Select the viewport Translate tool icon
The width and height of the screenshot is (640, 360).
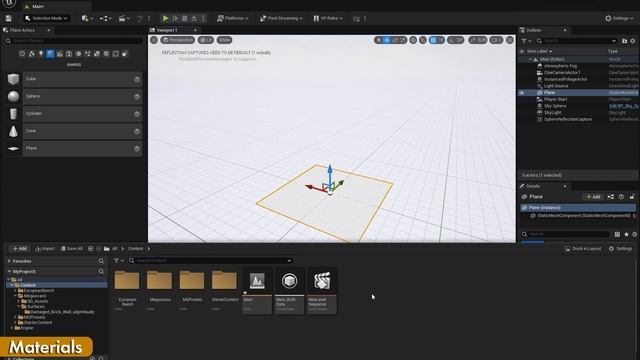point(387,40)
